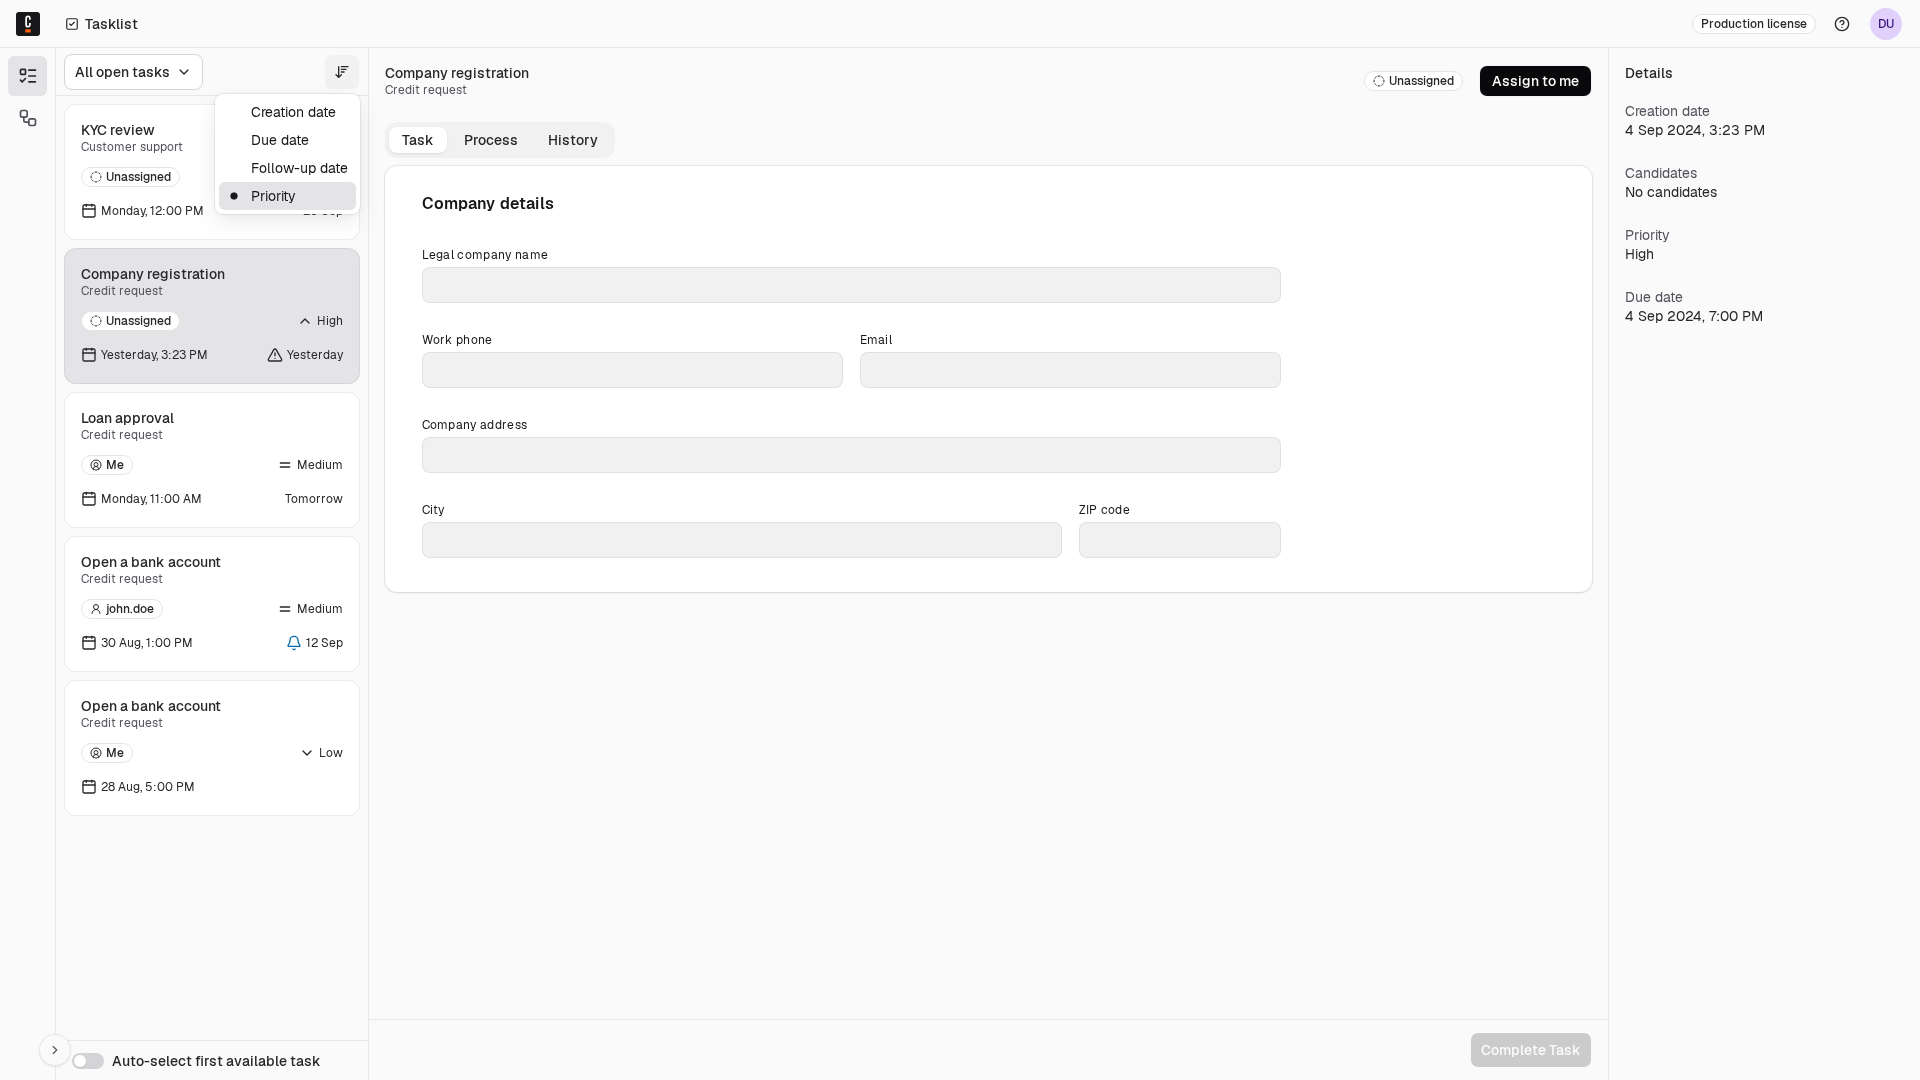
Task: Open the DU user avatar menu
Action: [1886, 24]
